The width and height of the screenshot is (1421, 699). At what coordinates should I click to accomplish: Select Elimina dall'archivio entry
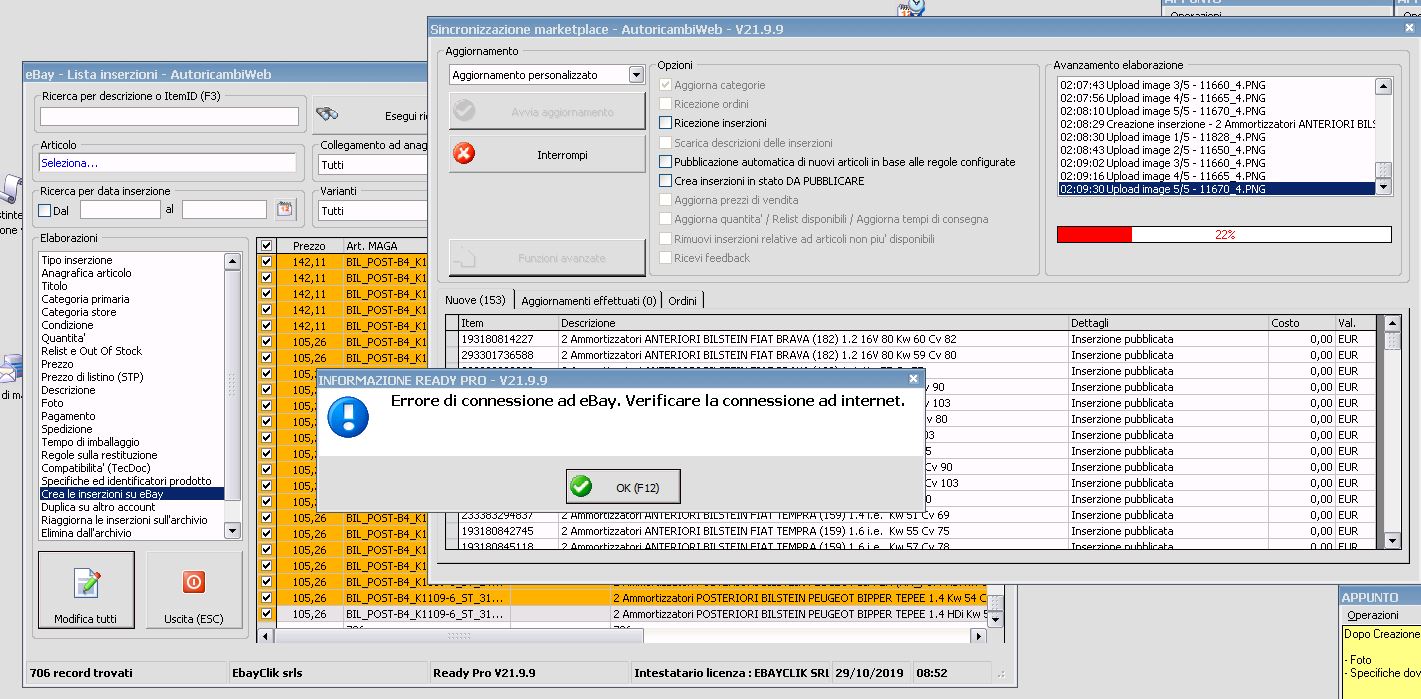coord(86,533)
